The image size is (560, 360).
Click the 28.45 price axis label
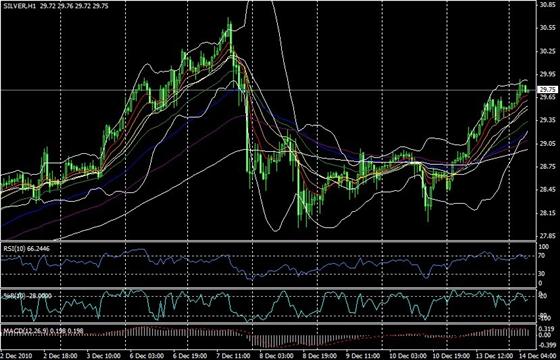pyautogui.click(x=547, y=190)
